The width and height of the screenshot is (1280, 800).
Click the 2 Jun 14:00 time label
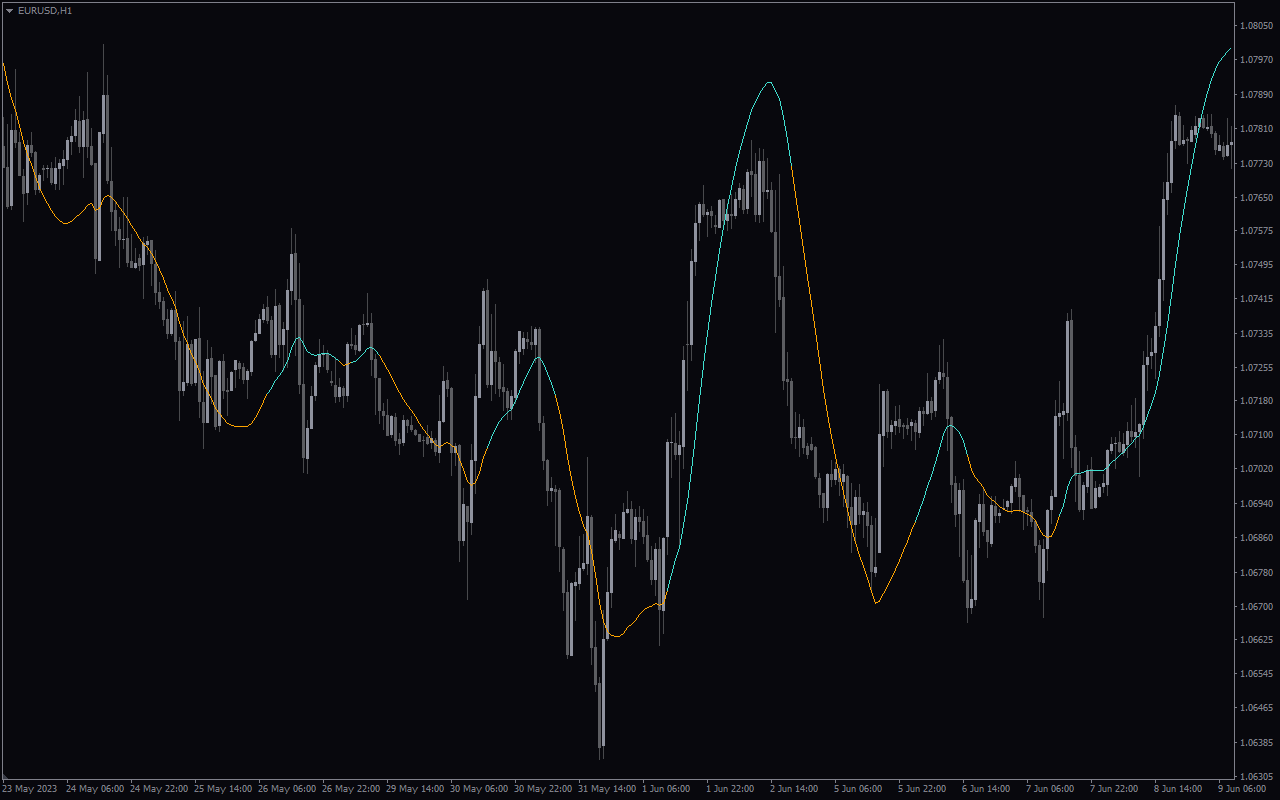pos(796,789)
